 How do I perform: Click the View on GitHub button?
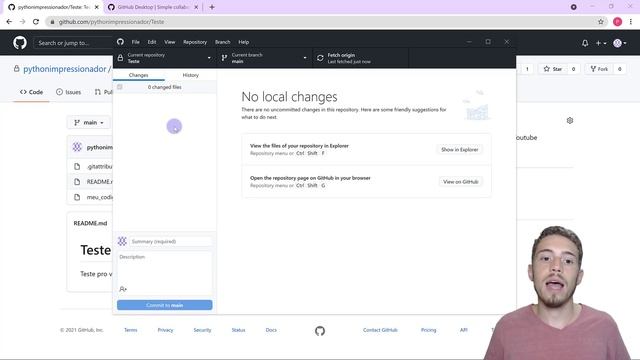[460, 182]
